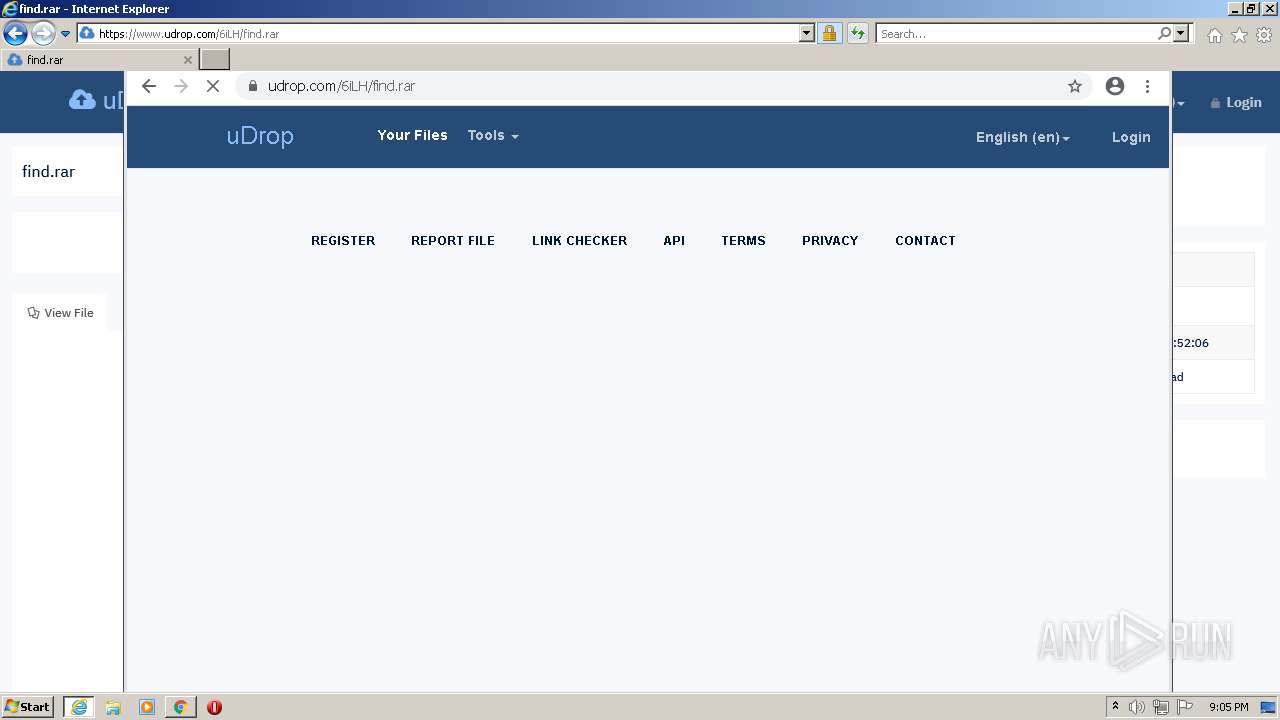Expand the IE address bar dropdown arrow
This screenshot has height=720, width=1280.
tap(807, 34)
